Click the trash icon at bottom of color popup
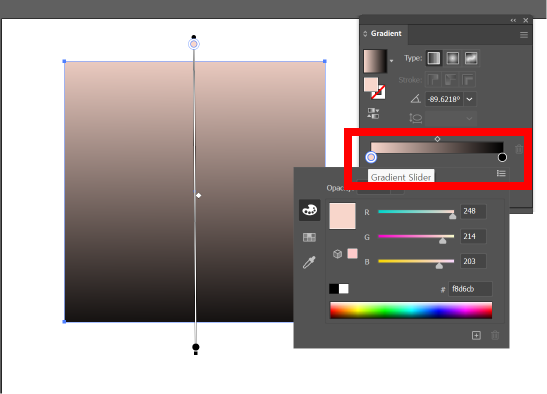Image resolution: width=547 pixels, height=394 pixels. 495,335
